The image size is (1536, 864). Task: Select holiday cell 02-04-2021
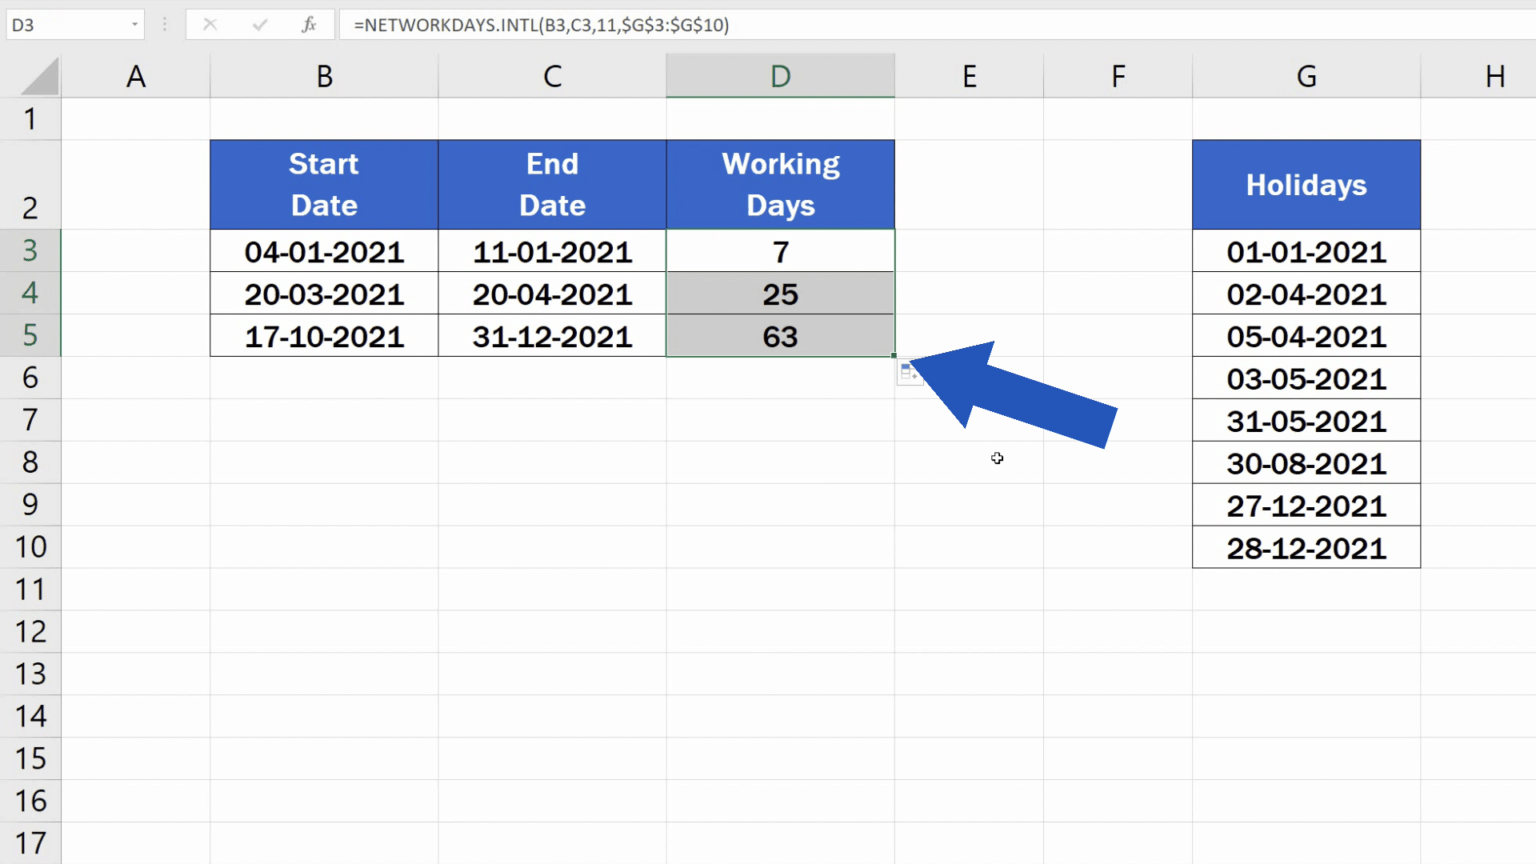[1306, 294]
